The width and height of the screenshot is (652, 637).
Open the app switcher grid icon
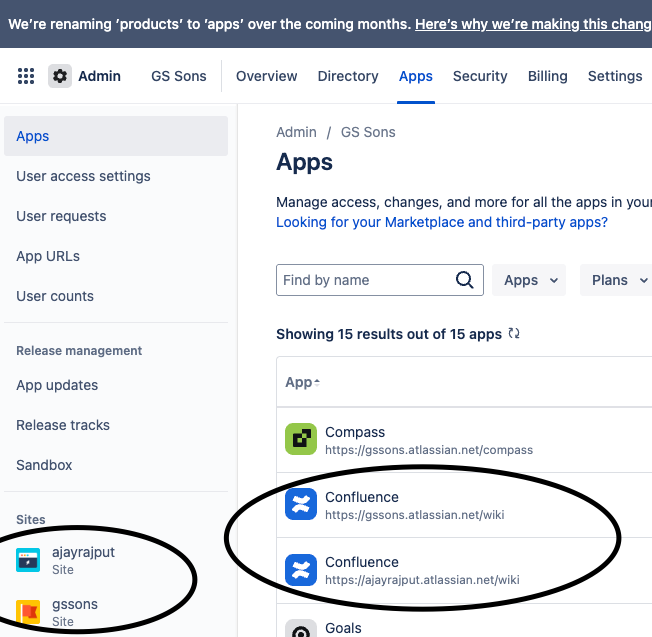tap(26, 76)
